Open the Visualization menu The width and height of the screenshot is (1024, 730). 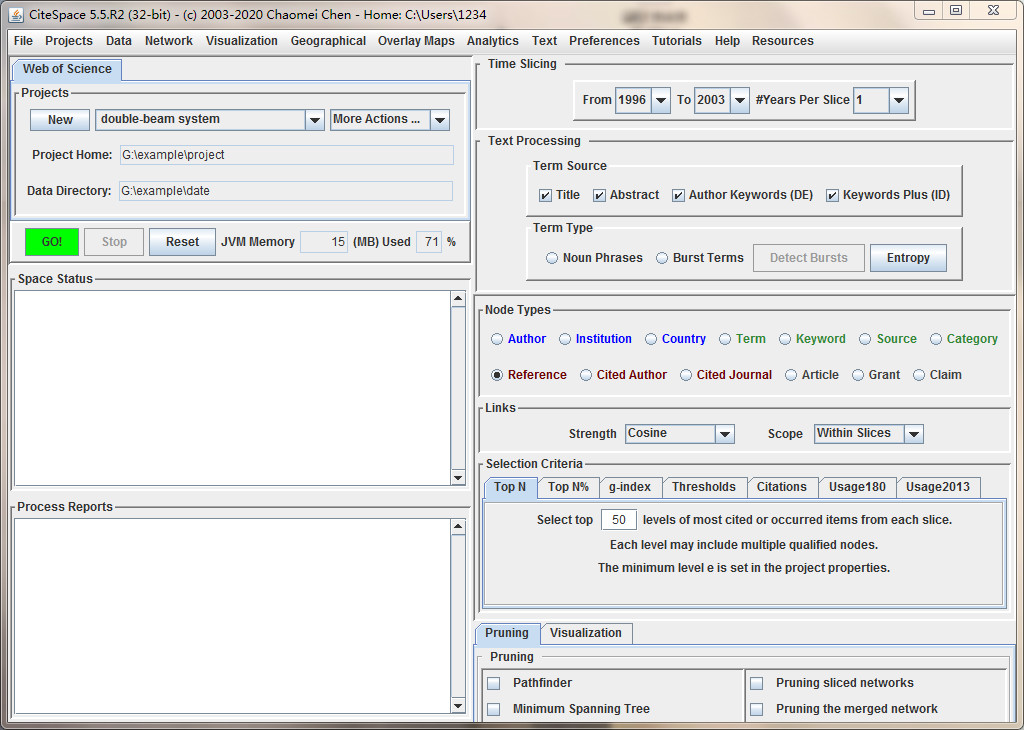tap(242, 40)
